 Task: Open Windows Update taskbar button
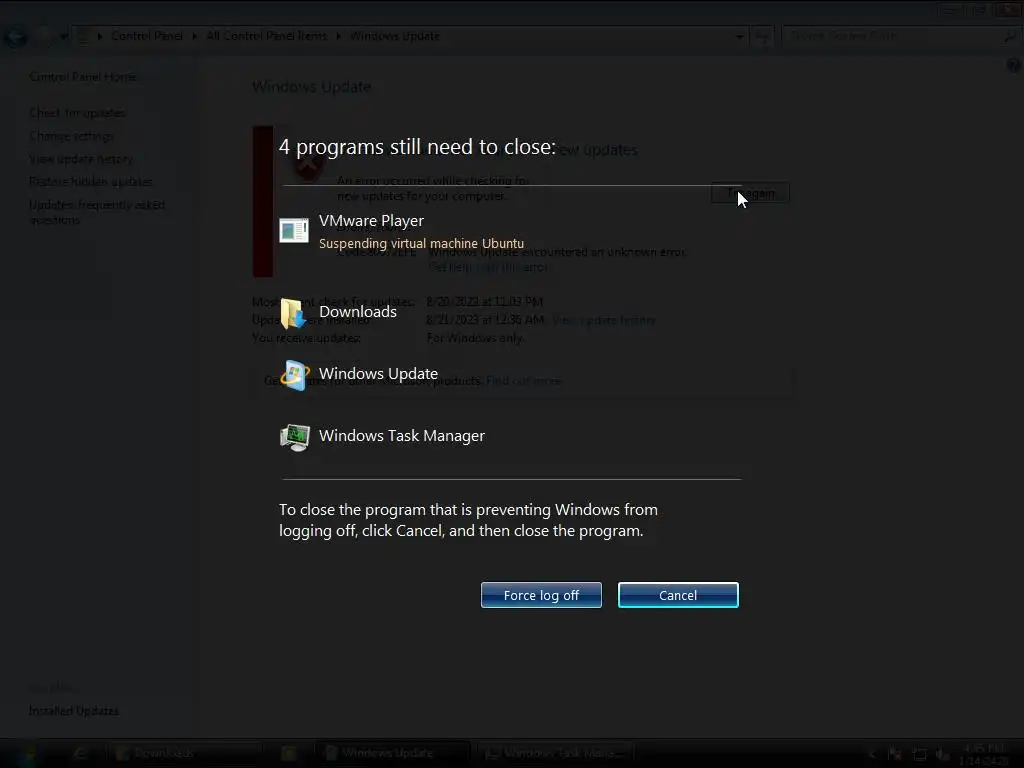392,753
